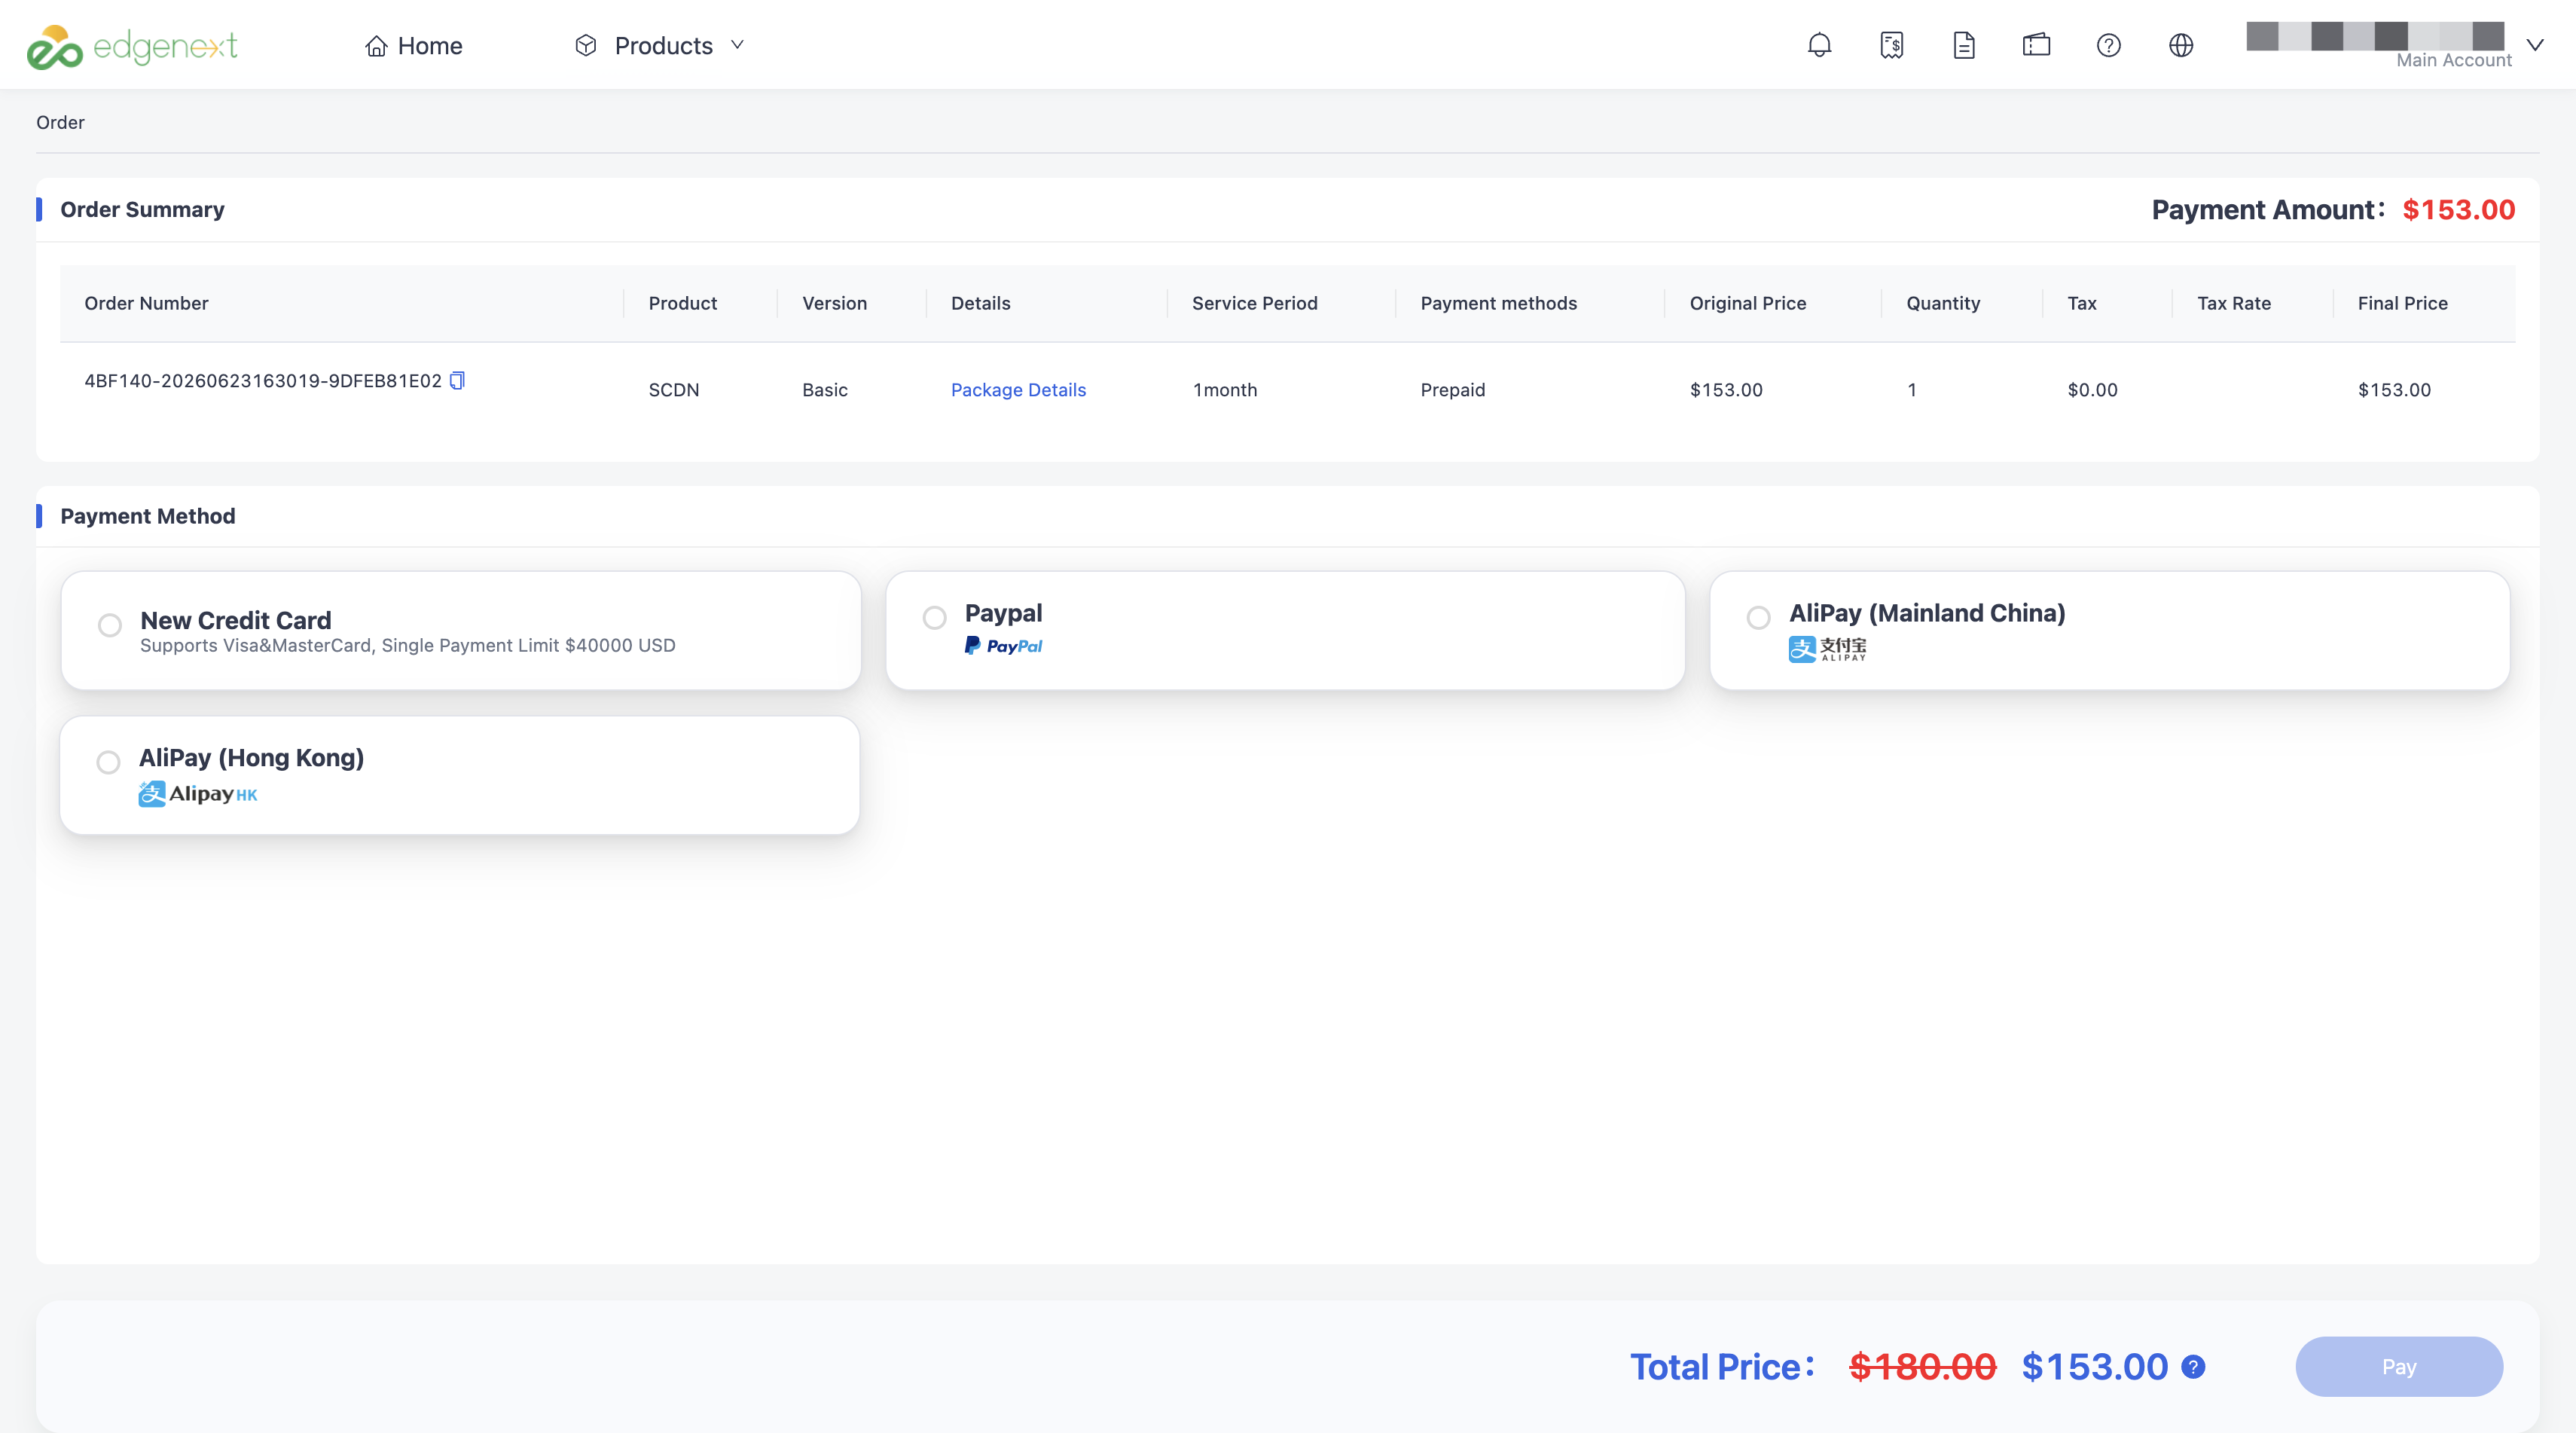Open the notifications bell icon

pyautogui.click(x=1819, y=45)
